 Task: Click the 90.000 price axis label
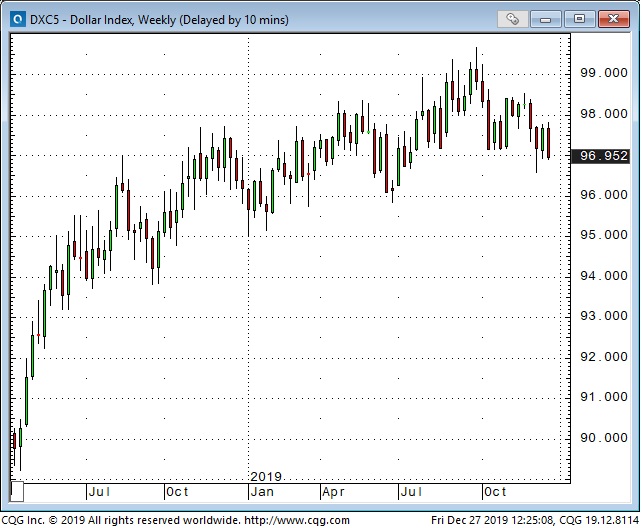604,438
